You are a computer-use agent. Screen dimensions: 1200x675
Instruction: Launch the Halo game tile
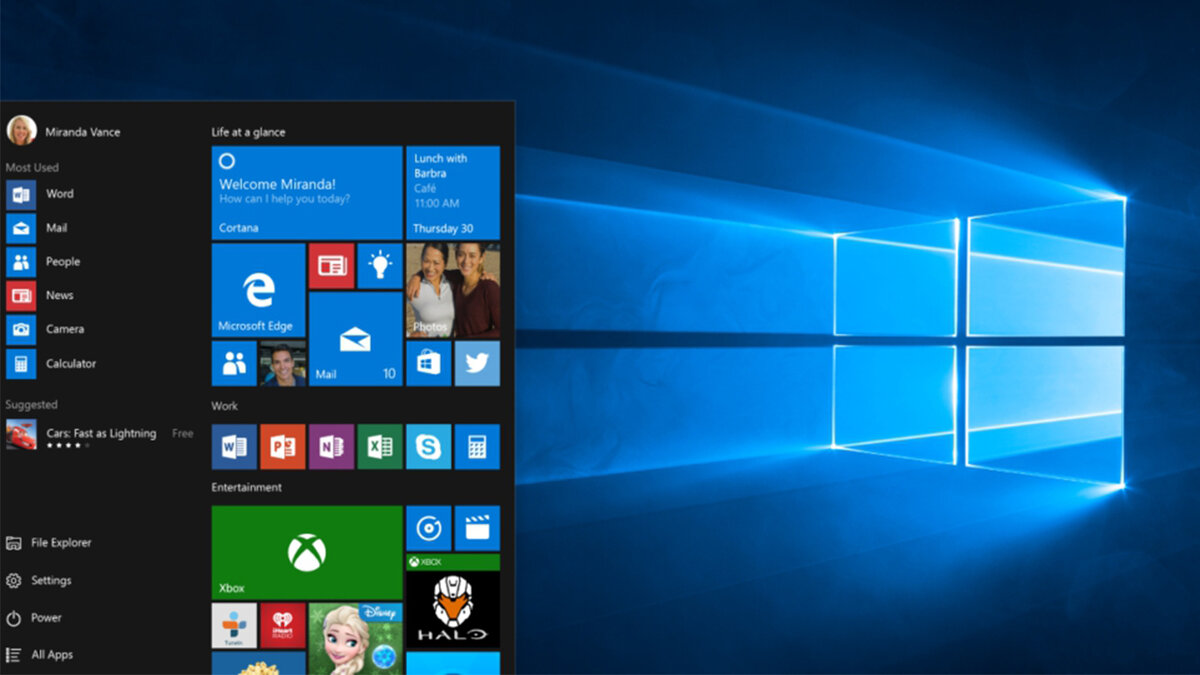(x=453, y=601)
